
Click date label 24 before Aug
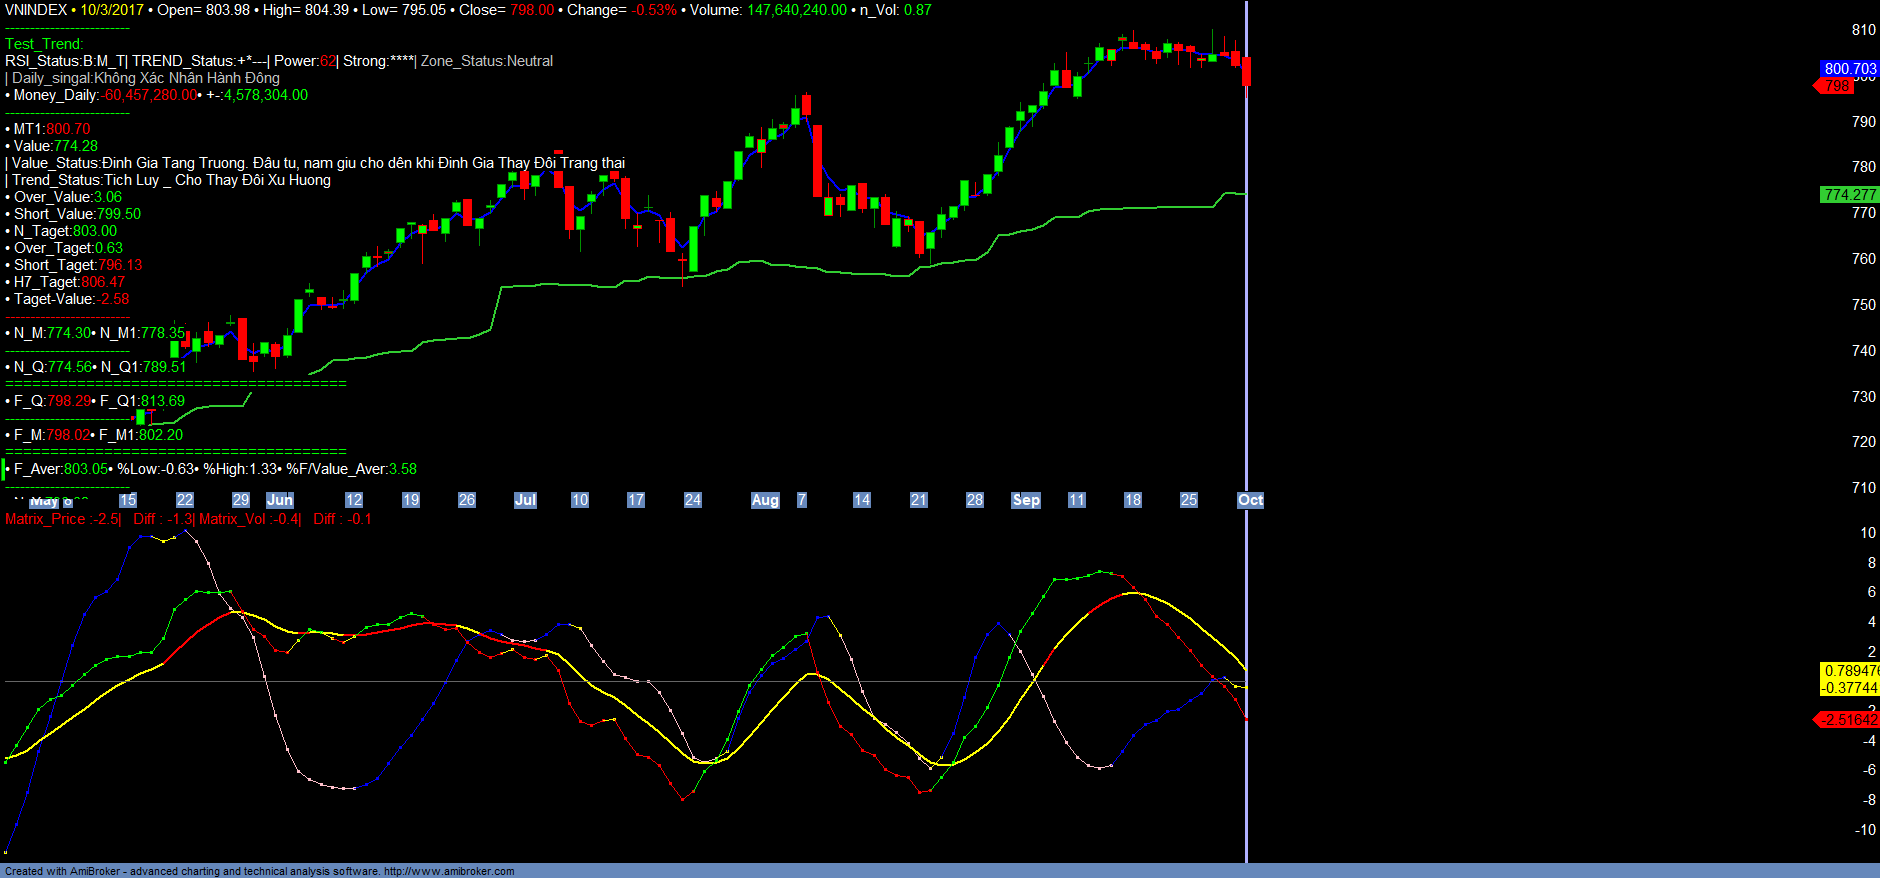[x=693, y=500]
